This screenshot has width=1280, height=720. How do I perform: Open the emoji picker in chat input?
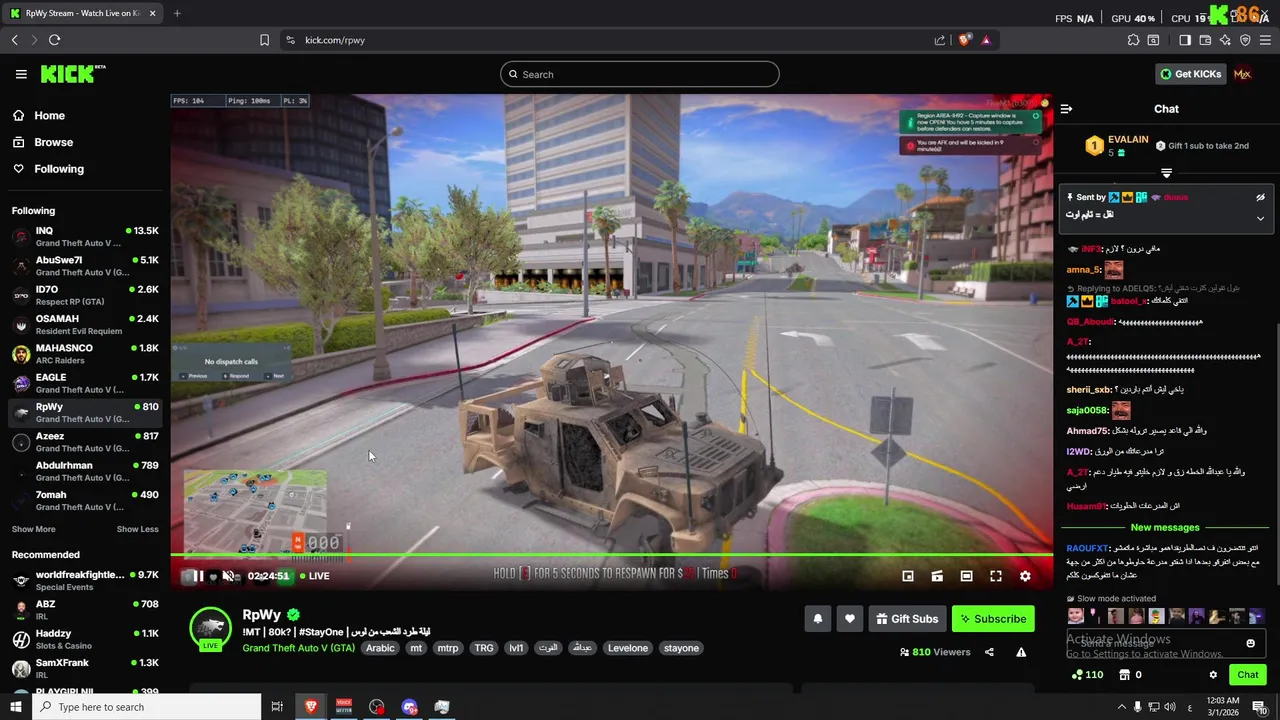coord(1250,644)
